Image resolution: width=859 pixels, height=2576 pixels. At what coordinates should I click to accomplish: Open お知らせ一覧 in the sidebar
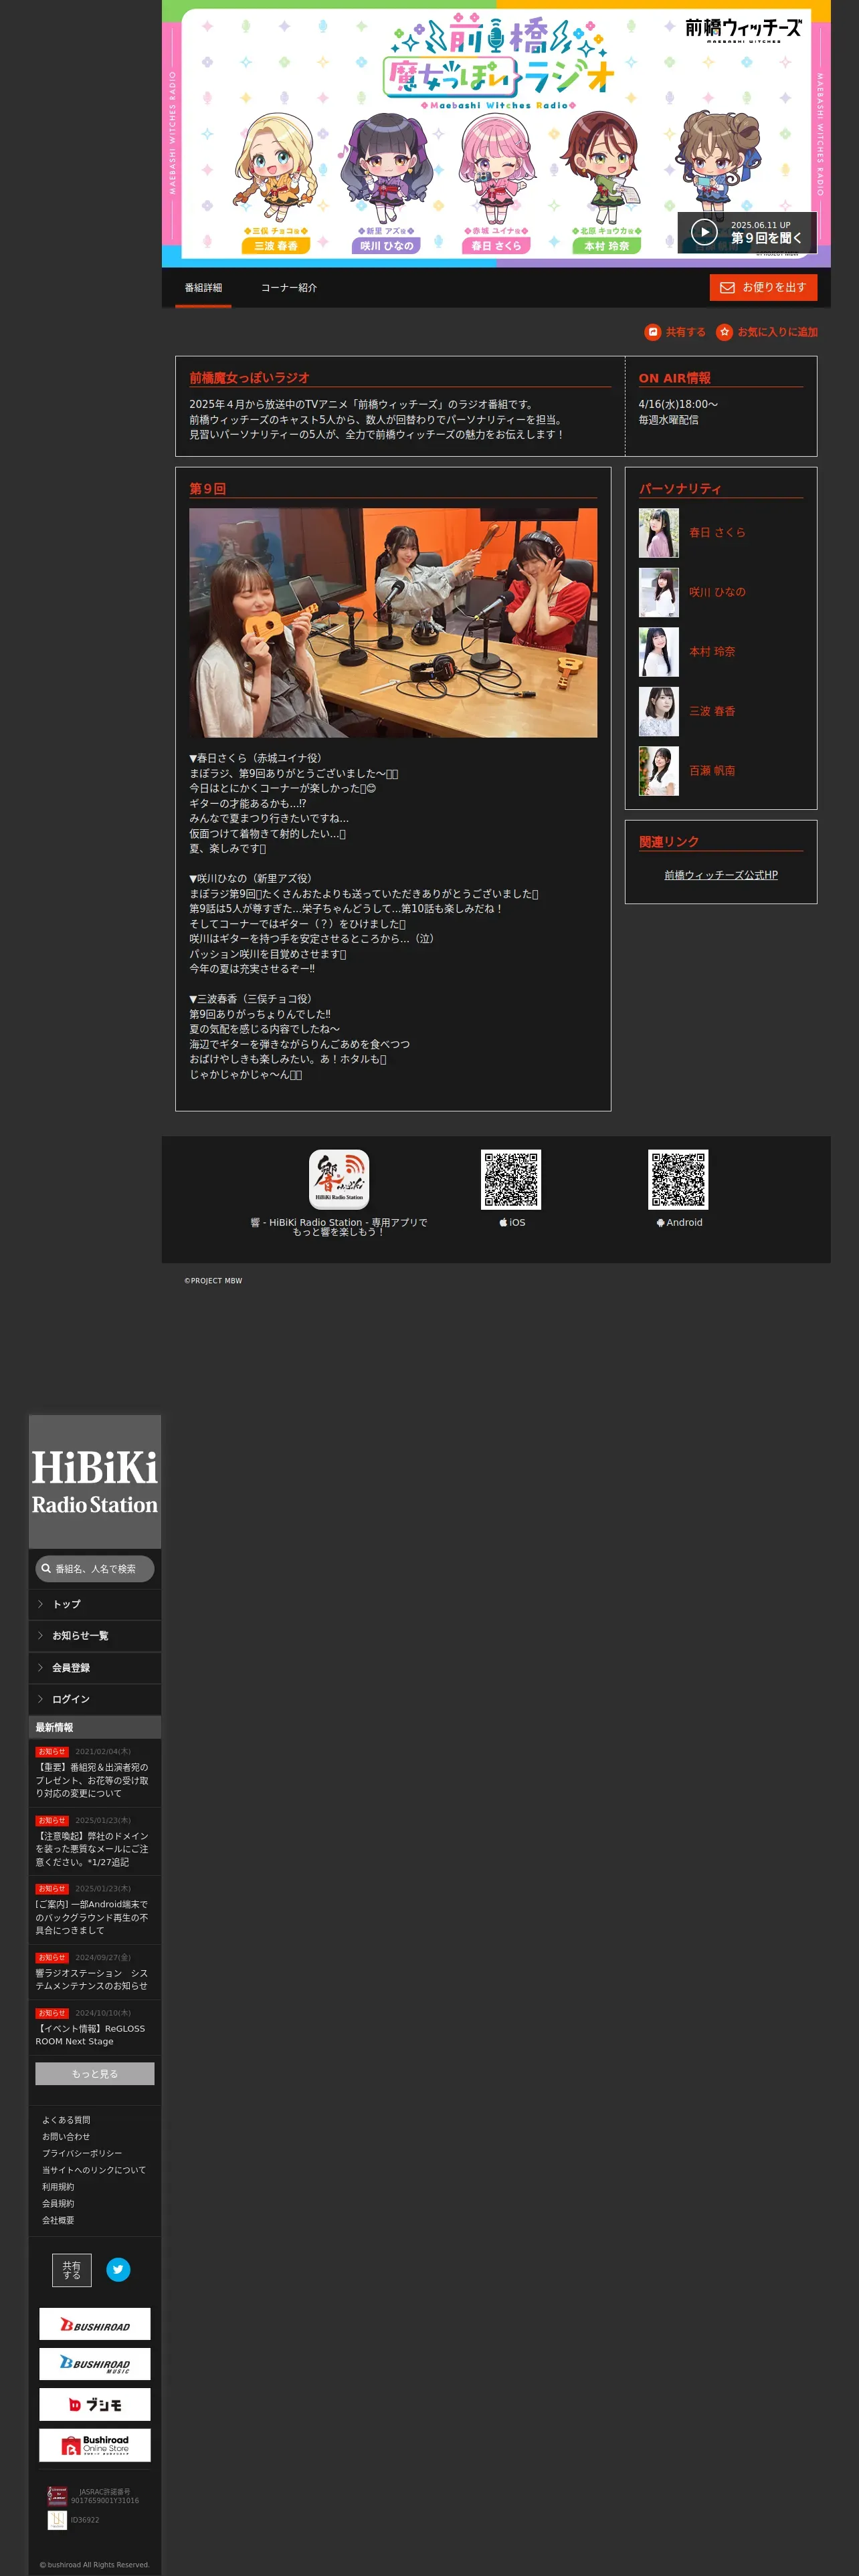tap(95, 1636)
